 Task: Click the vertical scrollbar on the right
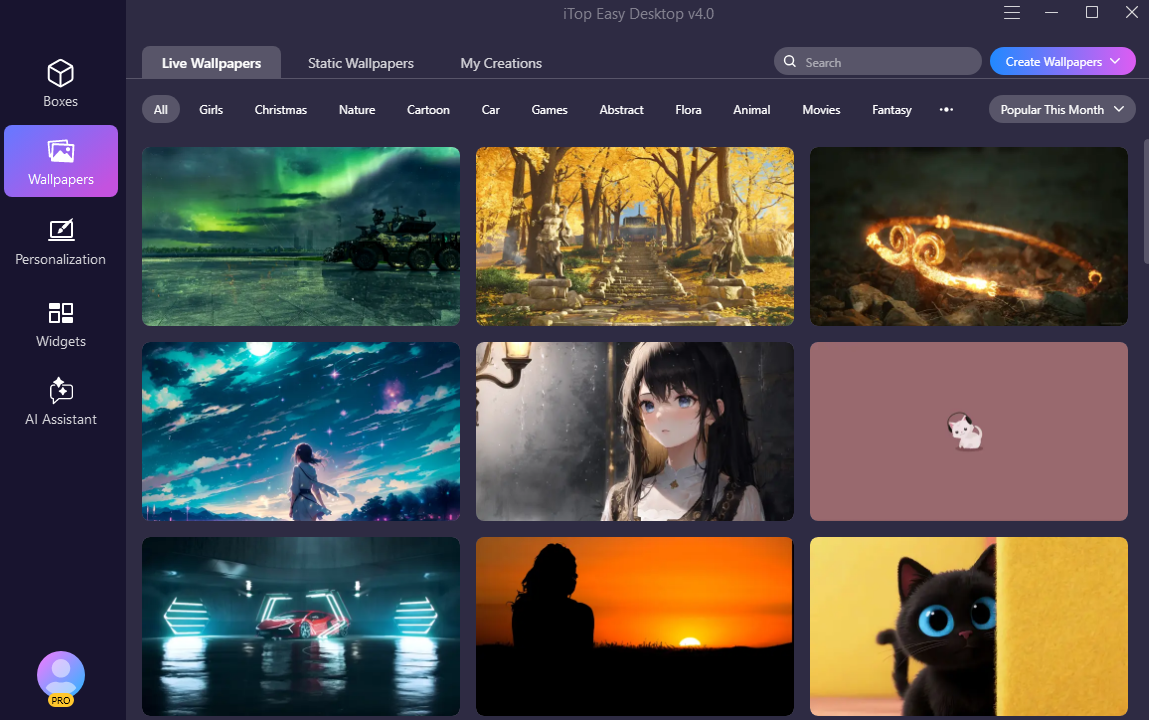click(1145, 202)
